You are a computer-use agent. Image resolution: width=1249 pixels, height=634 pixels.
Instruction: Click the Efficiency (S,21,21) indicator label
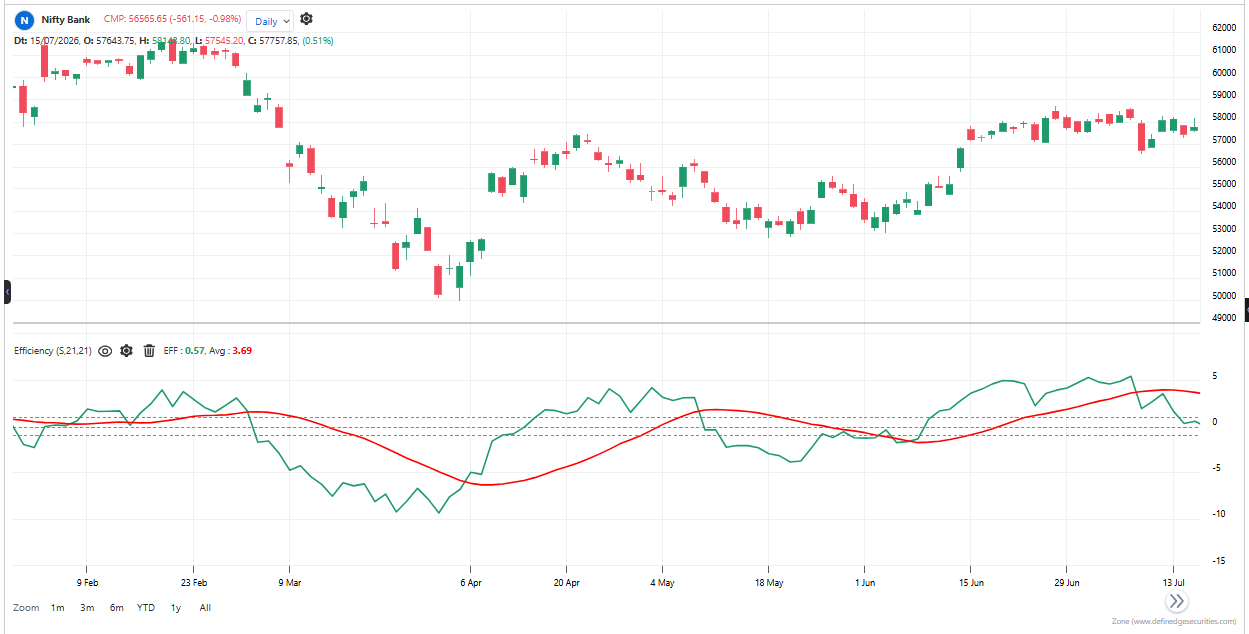pyautogui.click(x=52, y=351)
